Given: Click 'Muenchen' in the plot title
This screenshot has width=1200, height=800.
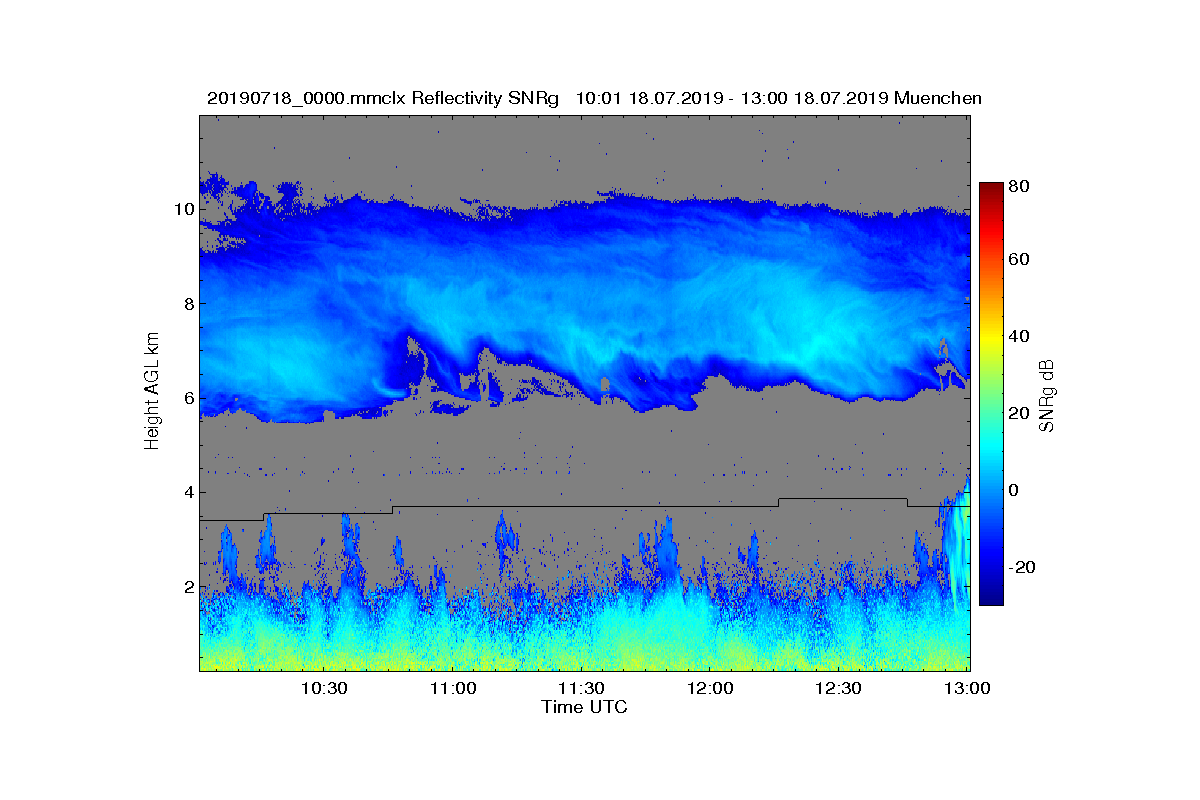Looking at the screenshot, I should tap(938, 98).
